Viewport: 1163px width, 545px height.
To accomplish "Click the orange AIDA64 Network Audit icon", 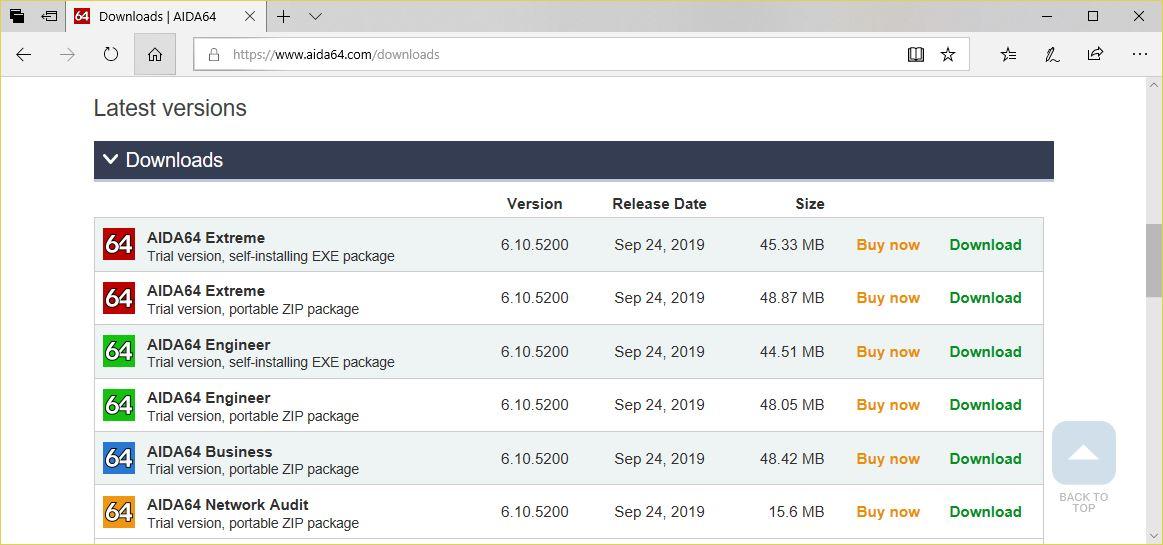I will (119, 512).
